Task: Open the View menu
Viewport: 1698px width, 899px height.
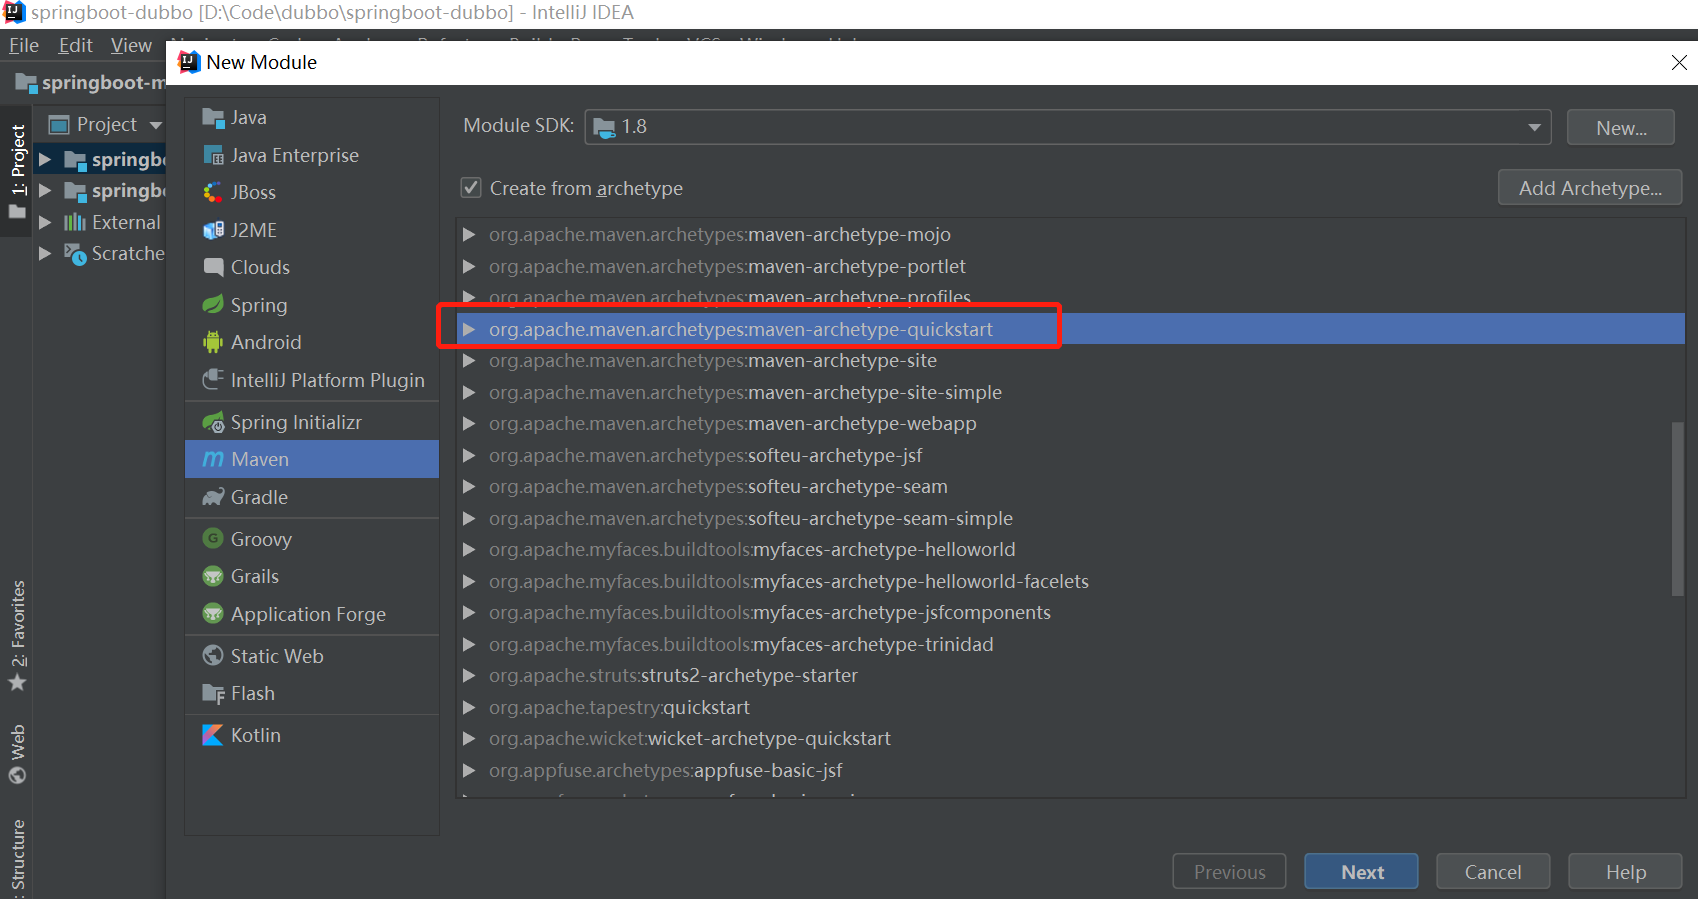Action: 131,45
